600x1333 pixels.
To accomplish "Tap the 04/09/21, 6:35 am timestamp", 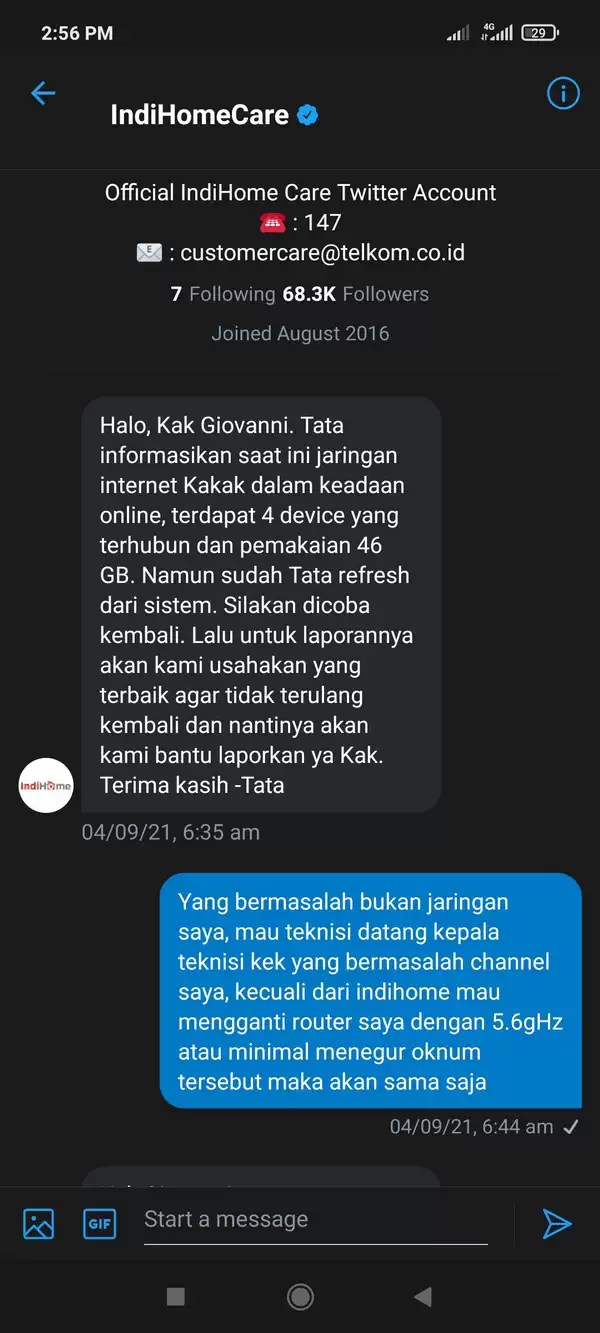I will click(171, 832).
